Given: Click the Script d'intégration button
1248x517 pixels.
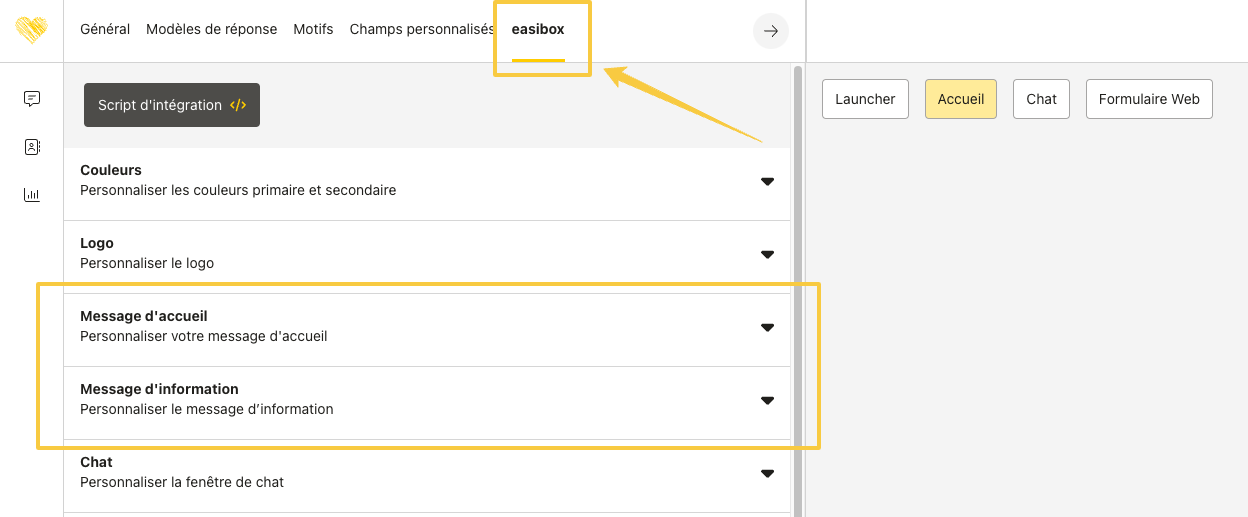Looking at the screenshot, I should pyautogui.click(x=172, y=105).
